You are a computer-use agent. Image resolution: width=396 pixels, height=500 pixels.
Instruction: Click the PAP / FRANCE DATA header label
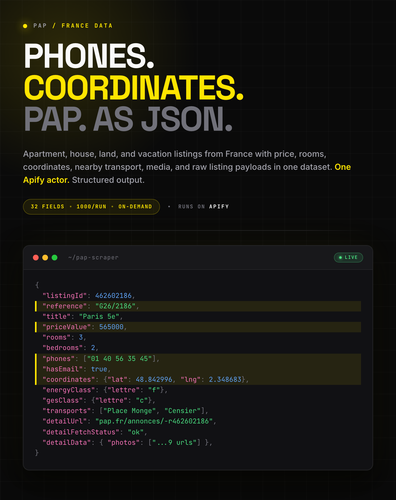[x=73, y=26]
